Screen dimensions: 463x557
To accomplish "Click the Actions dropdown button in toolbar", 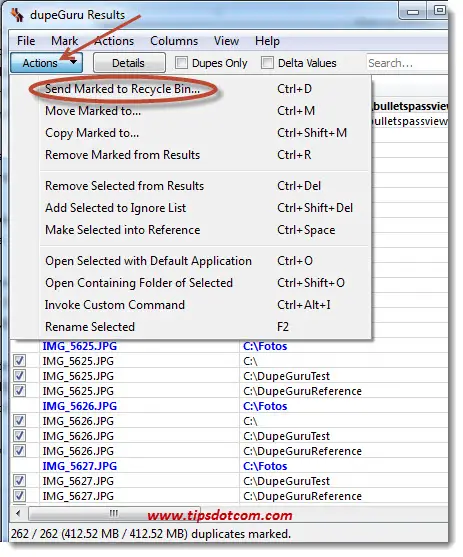I will click(x=47, y=63).
